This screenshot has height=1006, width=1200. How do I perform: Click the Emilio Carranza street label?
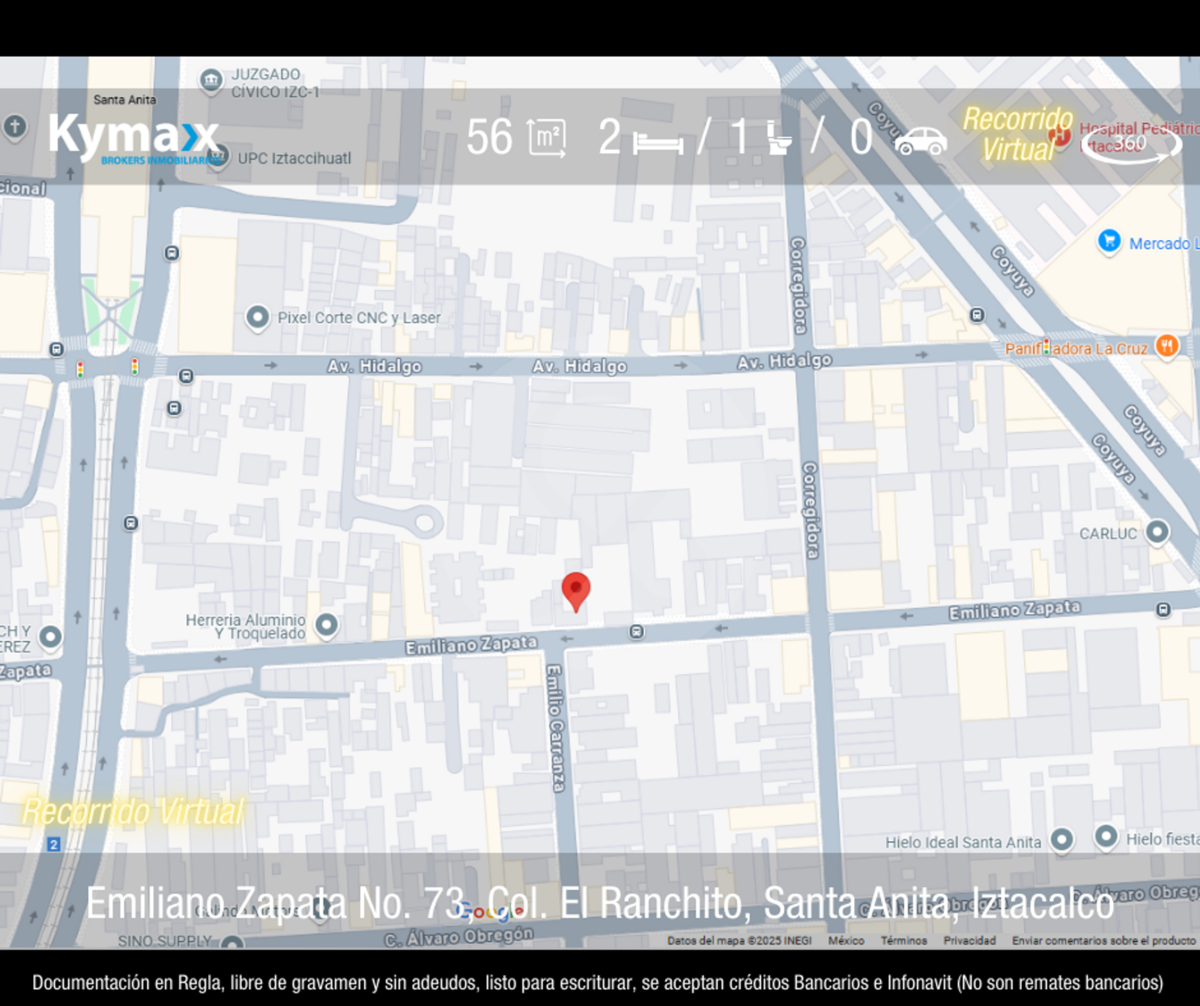[556, 728]
